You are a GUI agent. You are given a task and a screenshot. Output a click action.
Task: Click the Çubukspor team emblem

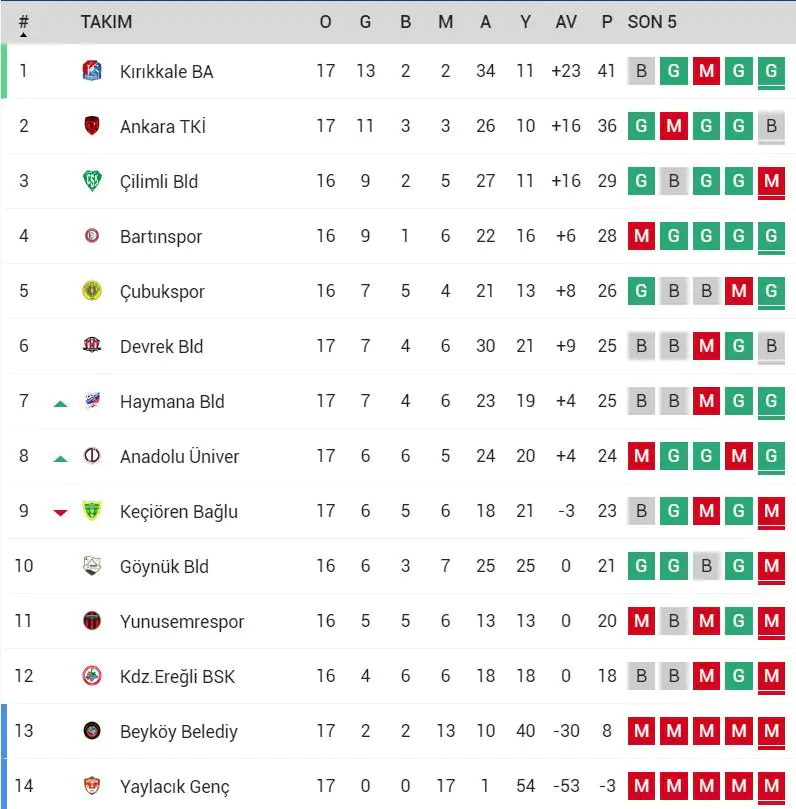[x=91, y=291]
